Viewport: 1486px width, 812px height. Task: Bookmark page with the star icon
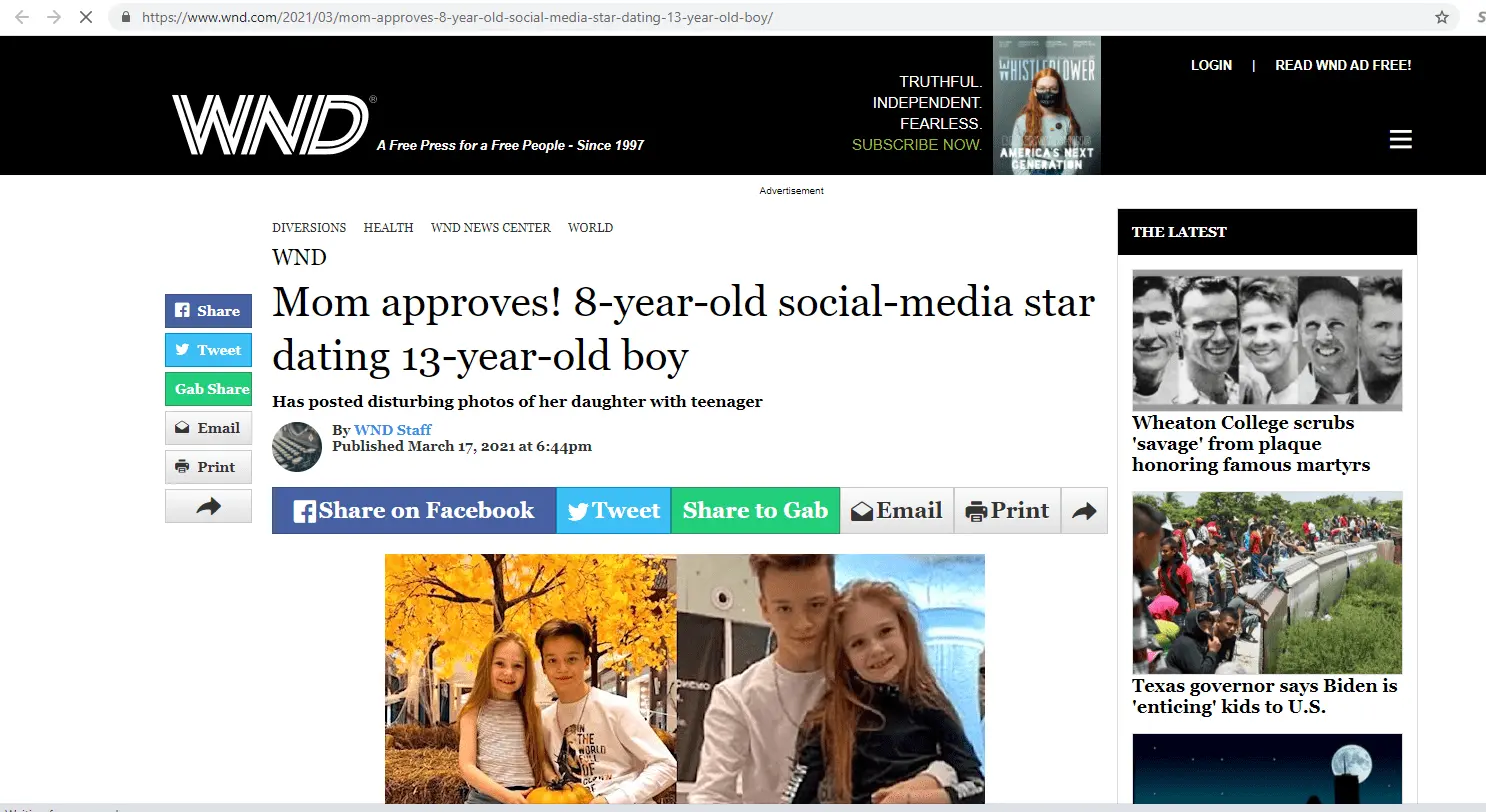[x=1441, y=17]
